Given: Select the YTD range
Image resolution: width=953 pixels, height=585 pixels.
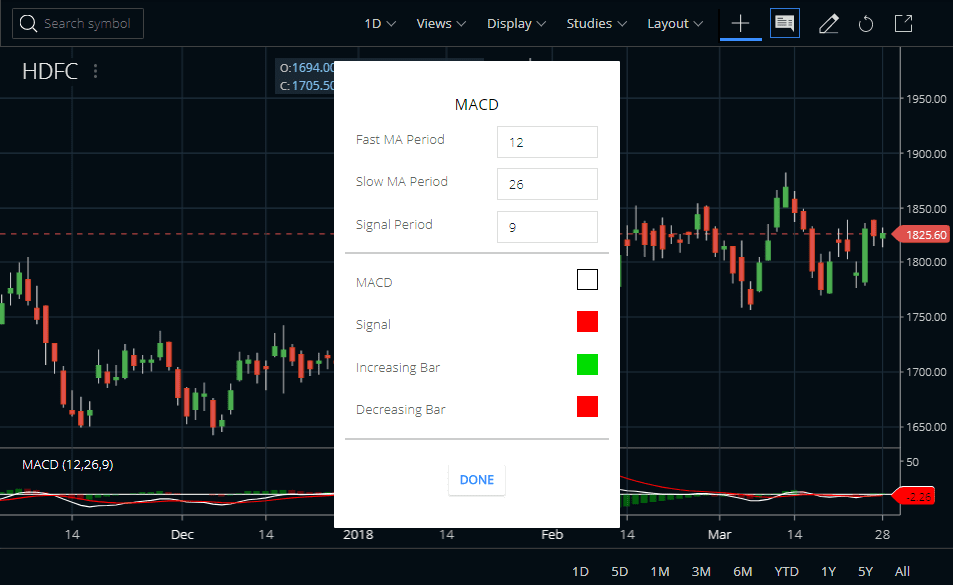Looking at the screenshot, I should pos(786,572).
